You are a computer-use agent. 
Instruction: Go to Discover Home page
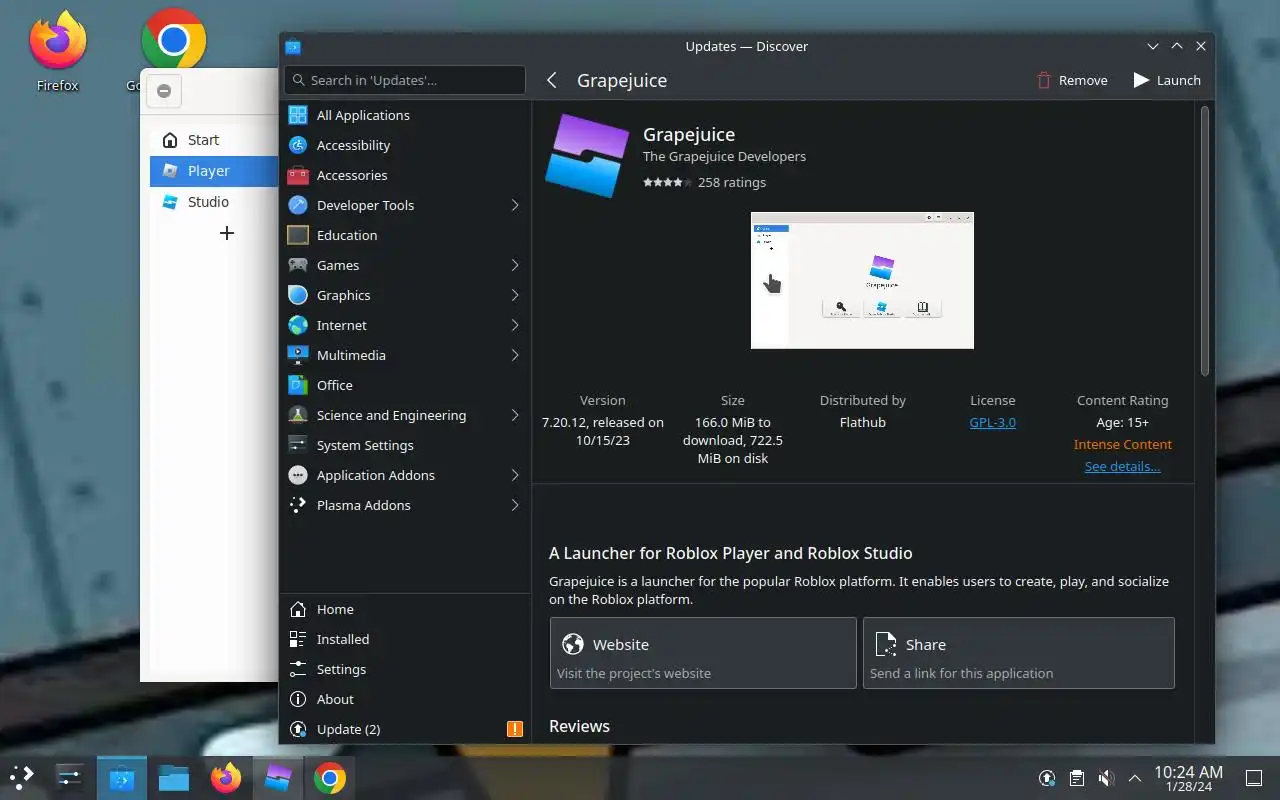tap(405, 609)
